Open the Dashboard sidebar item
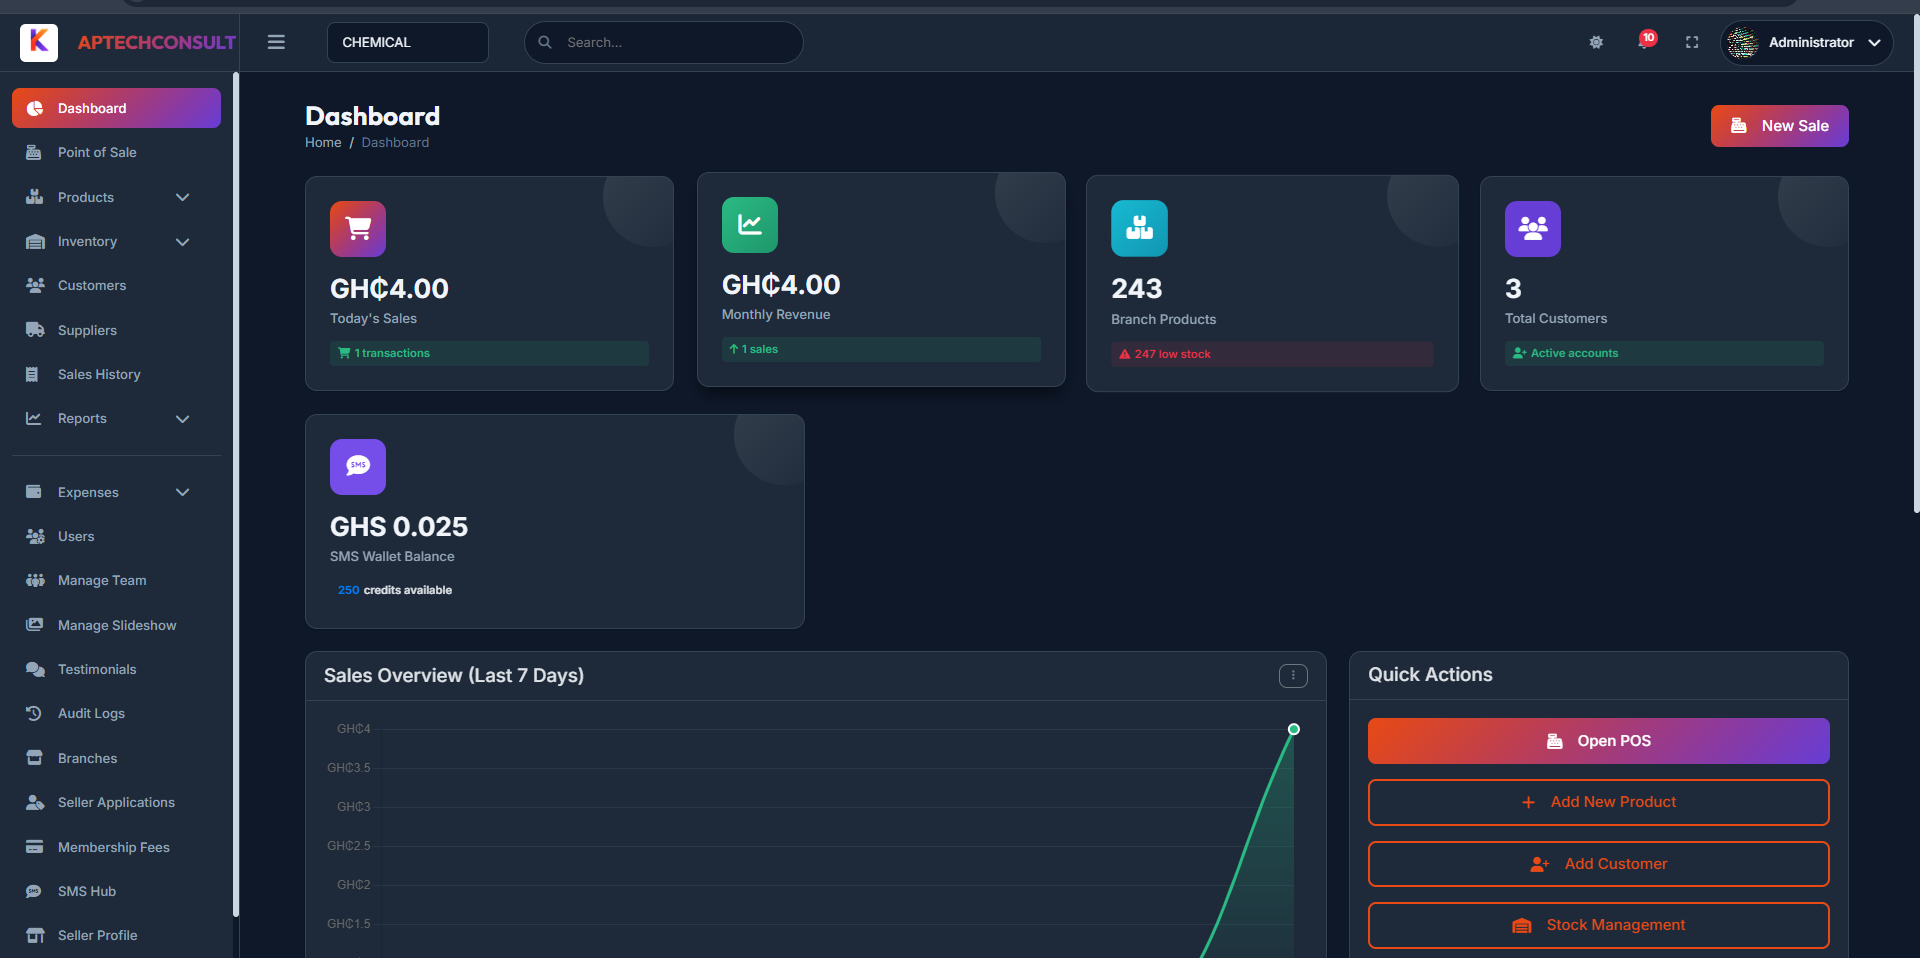 coord(116,108)
